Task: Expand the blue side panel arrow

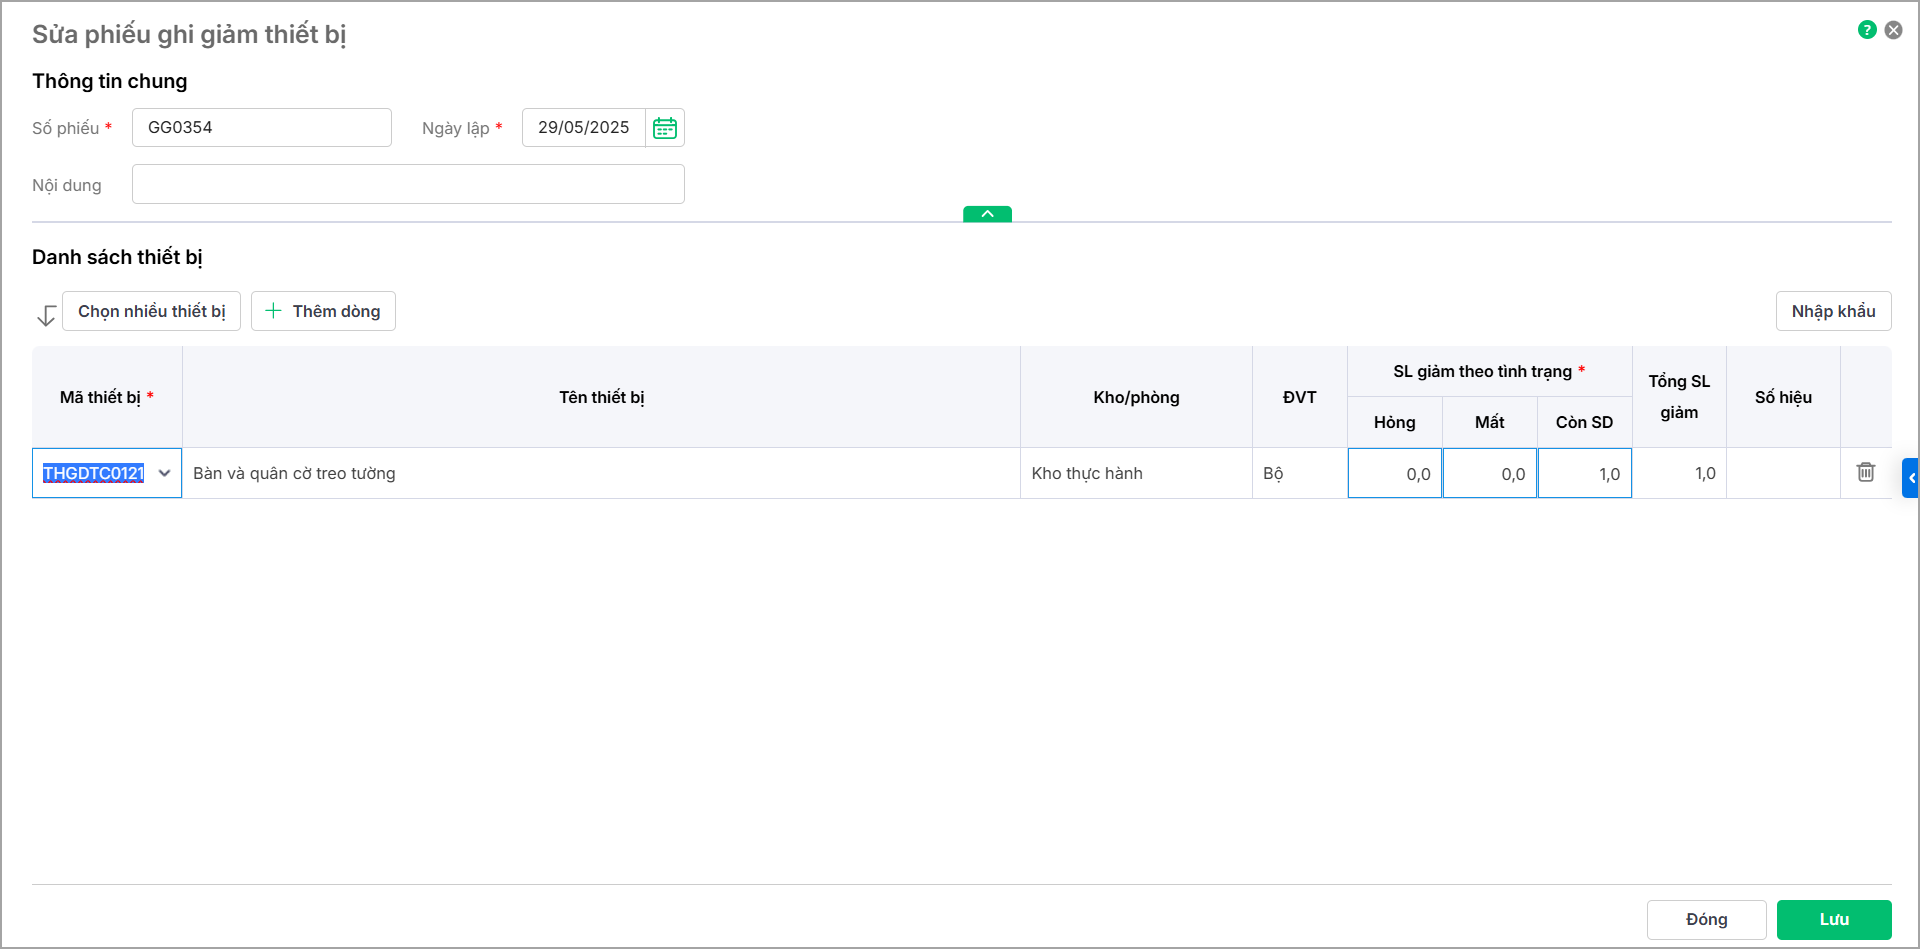Action: coord(1911,478)
